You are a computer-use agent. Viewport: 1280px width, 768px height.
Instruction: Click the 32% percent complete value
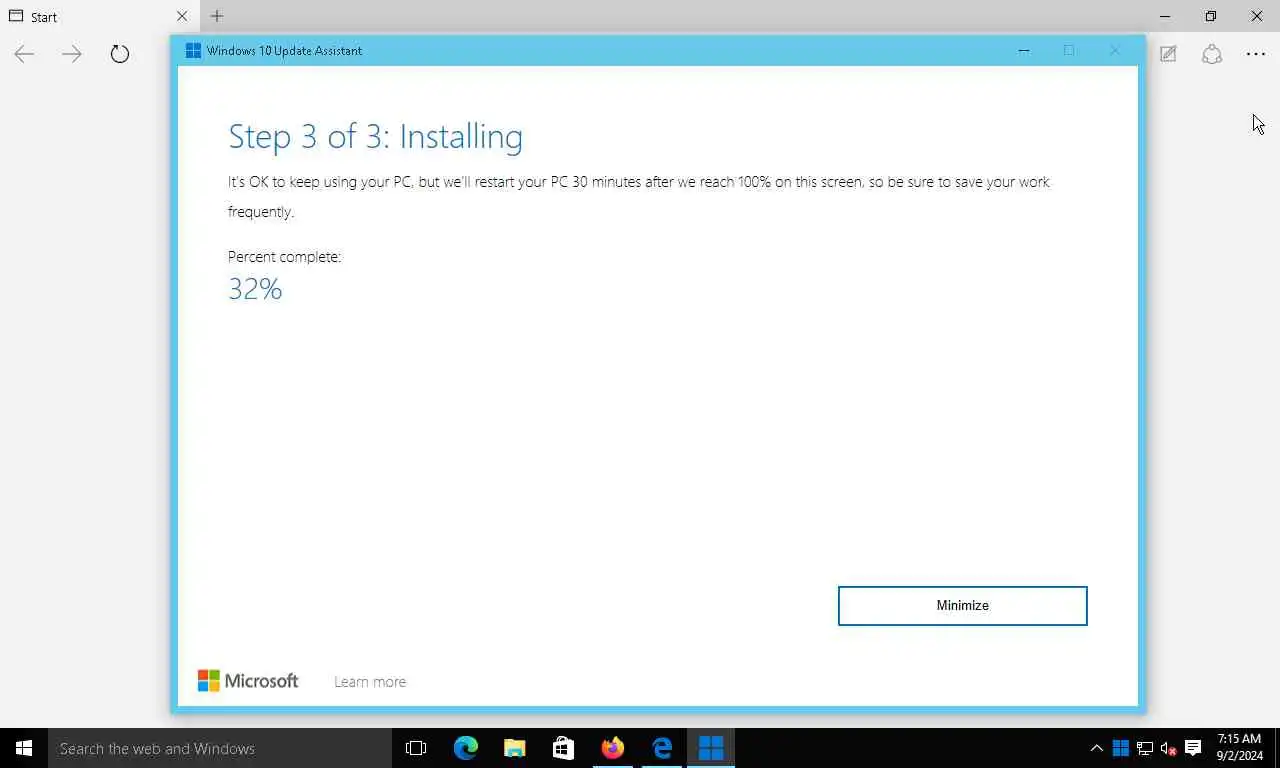coord(255,289)
